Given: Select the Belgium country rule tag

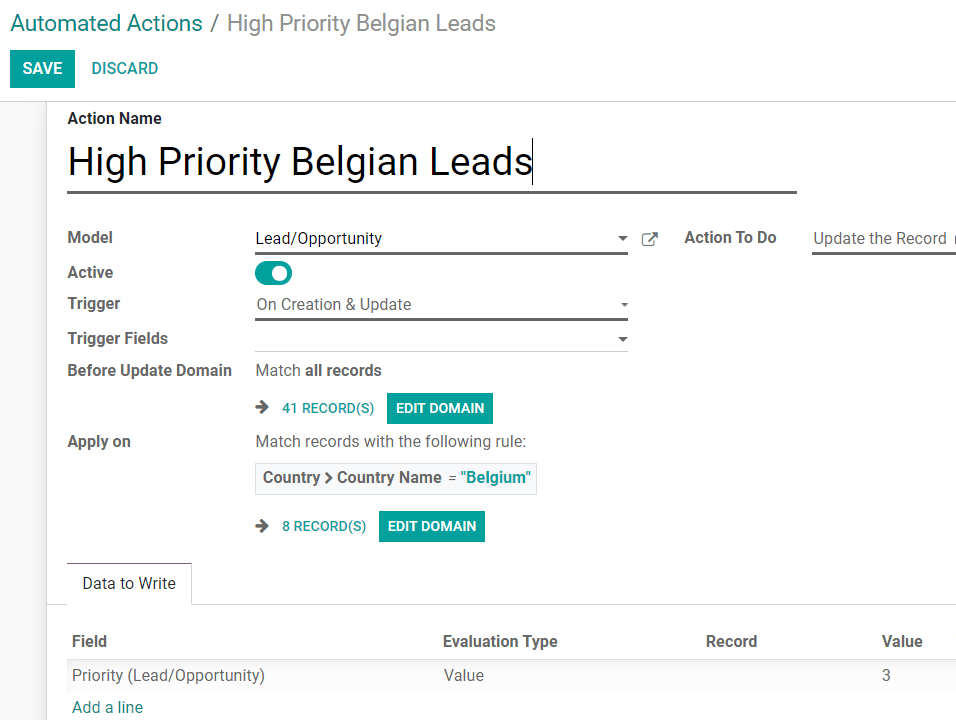Looking at the screenshot, I should pos(395,478).
